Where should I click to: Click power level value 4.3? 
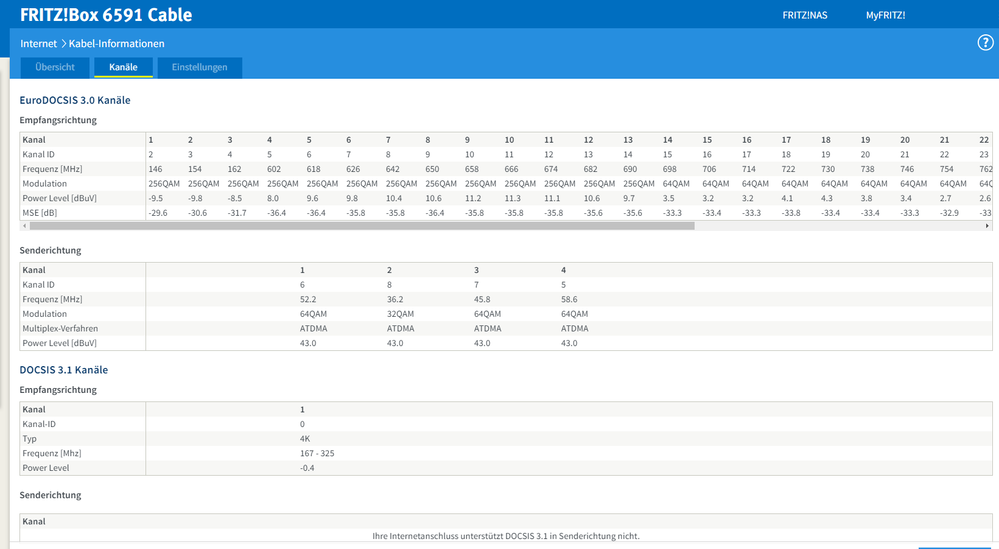pos(827,198)
